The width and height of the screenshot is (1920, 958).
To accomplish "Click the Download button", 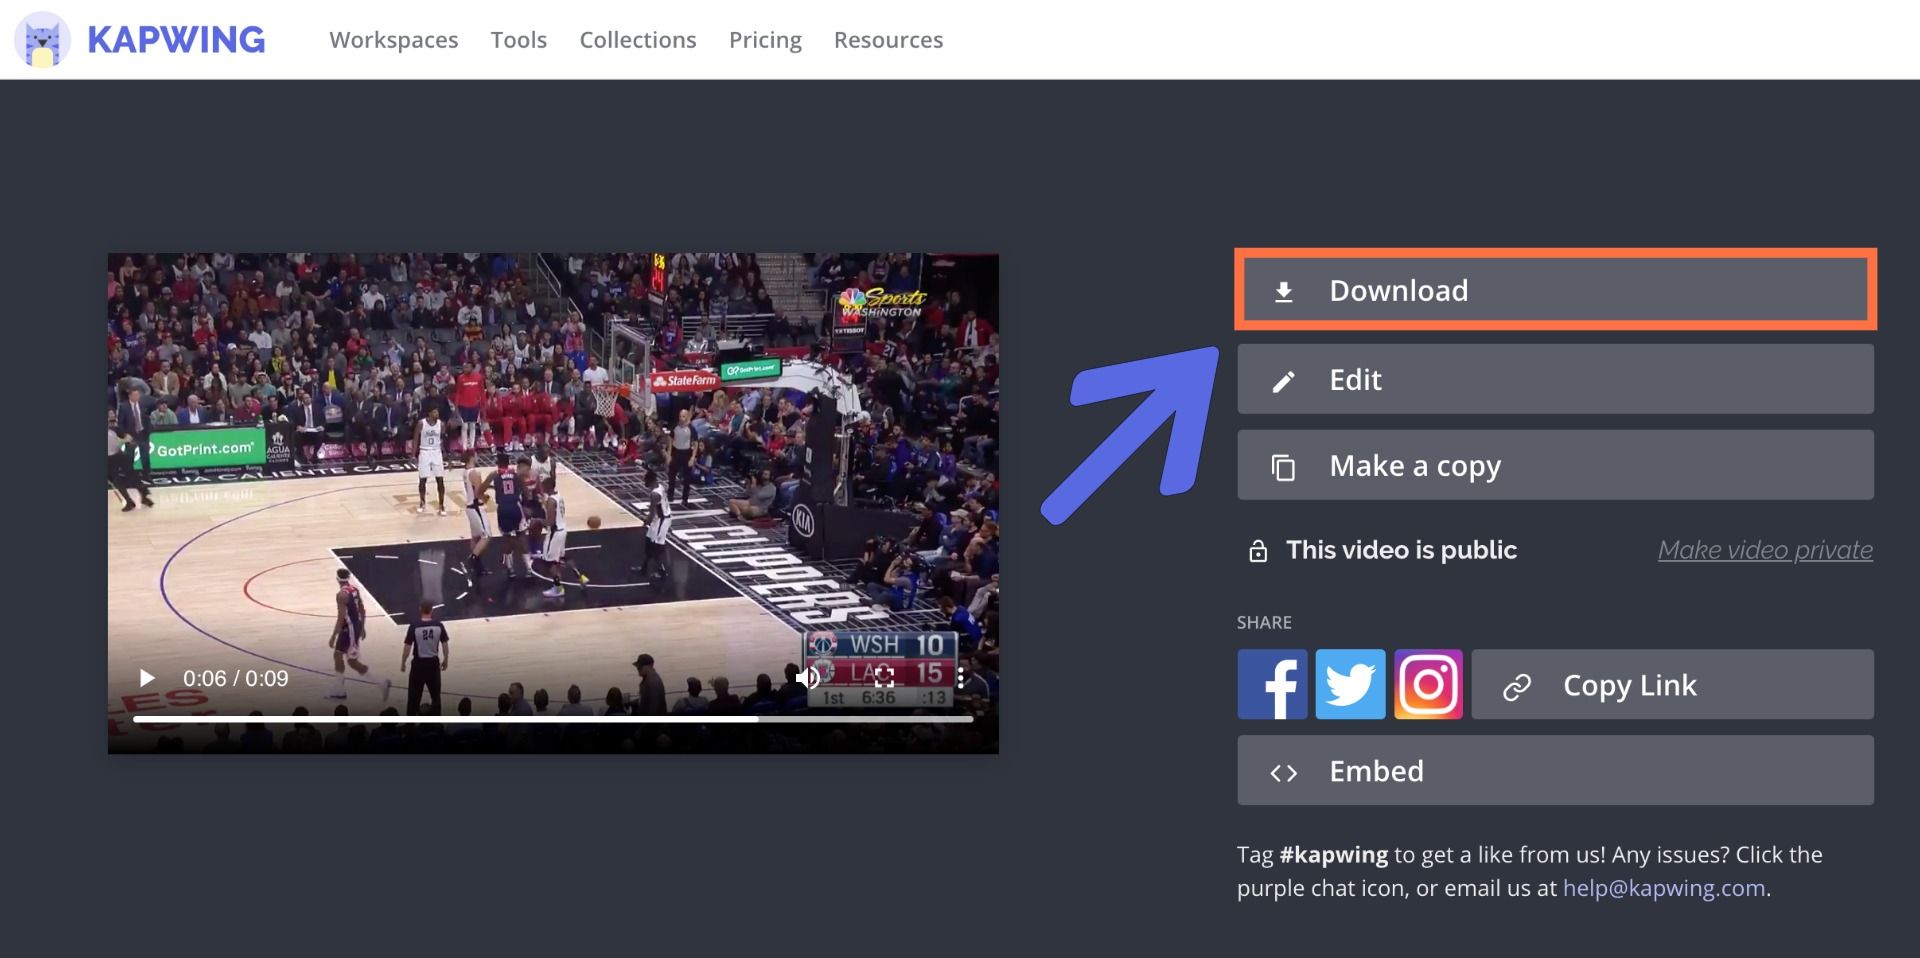I will (x=1555, y=290).
